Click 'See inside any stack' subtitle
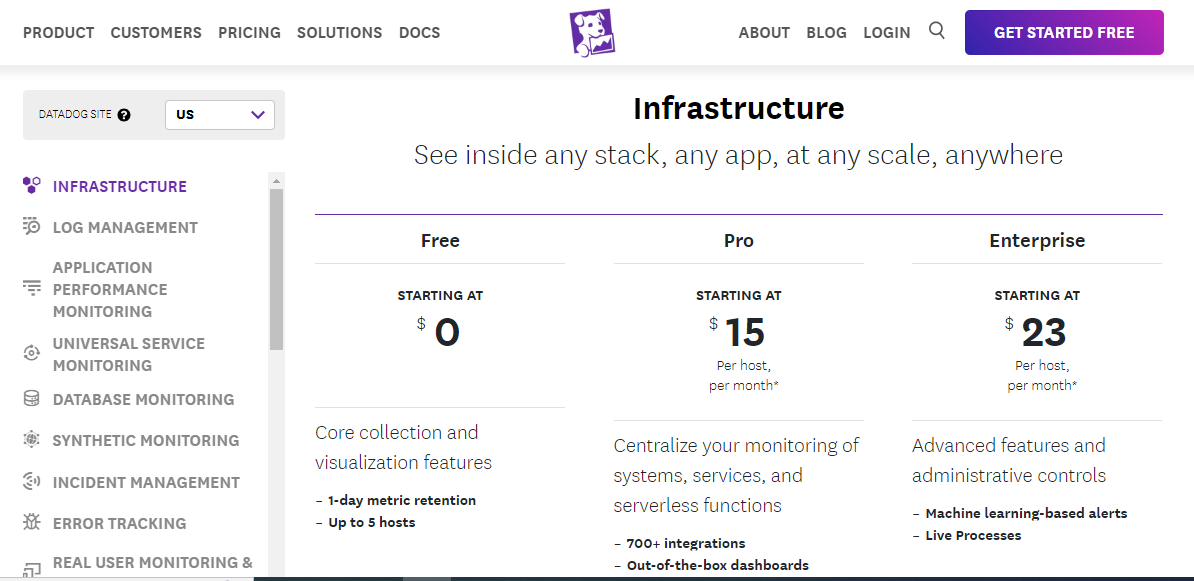Screen dimensions: 1194x581 tap(739, 155)
